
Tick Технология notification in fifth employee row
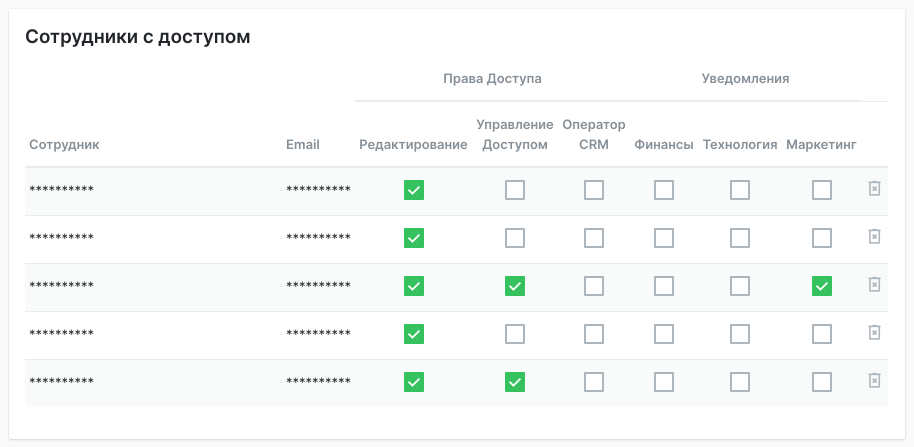(x=740, y=382)
